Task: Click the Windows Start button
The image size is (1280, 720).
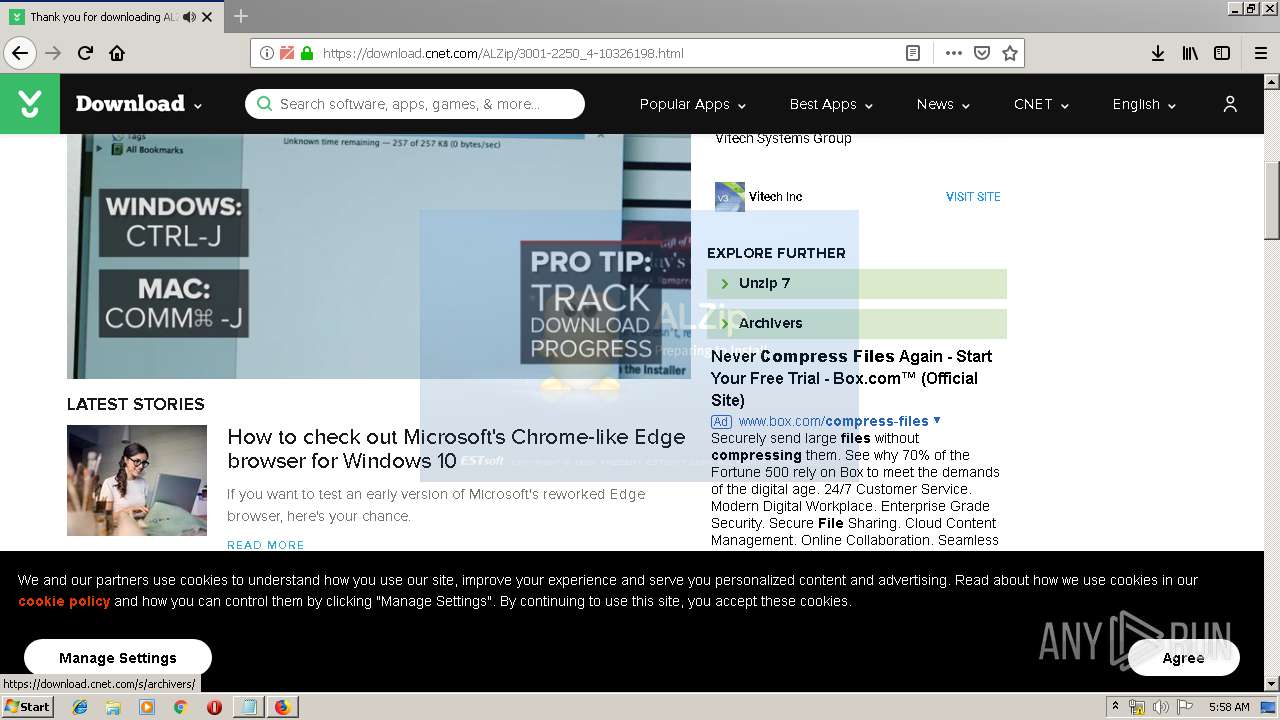Action: 27,707
